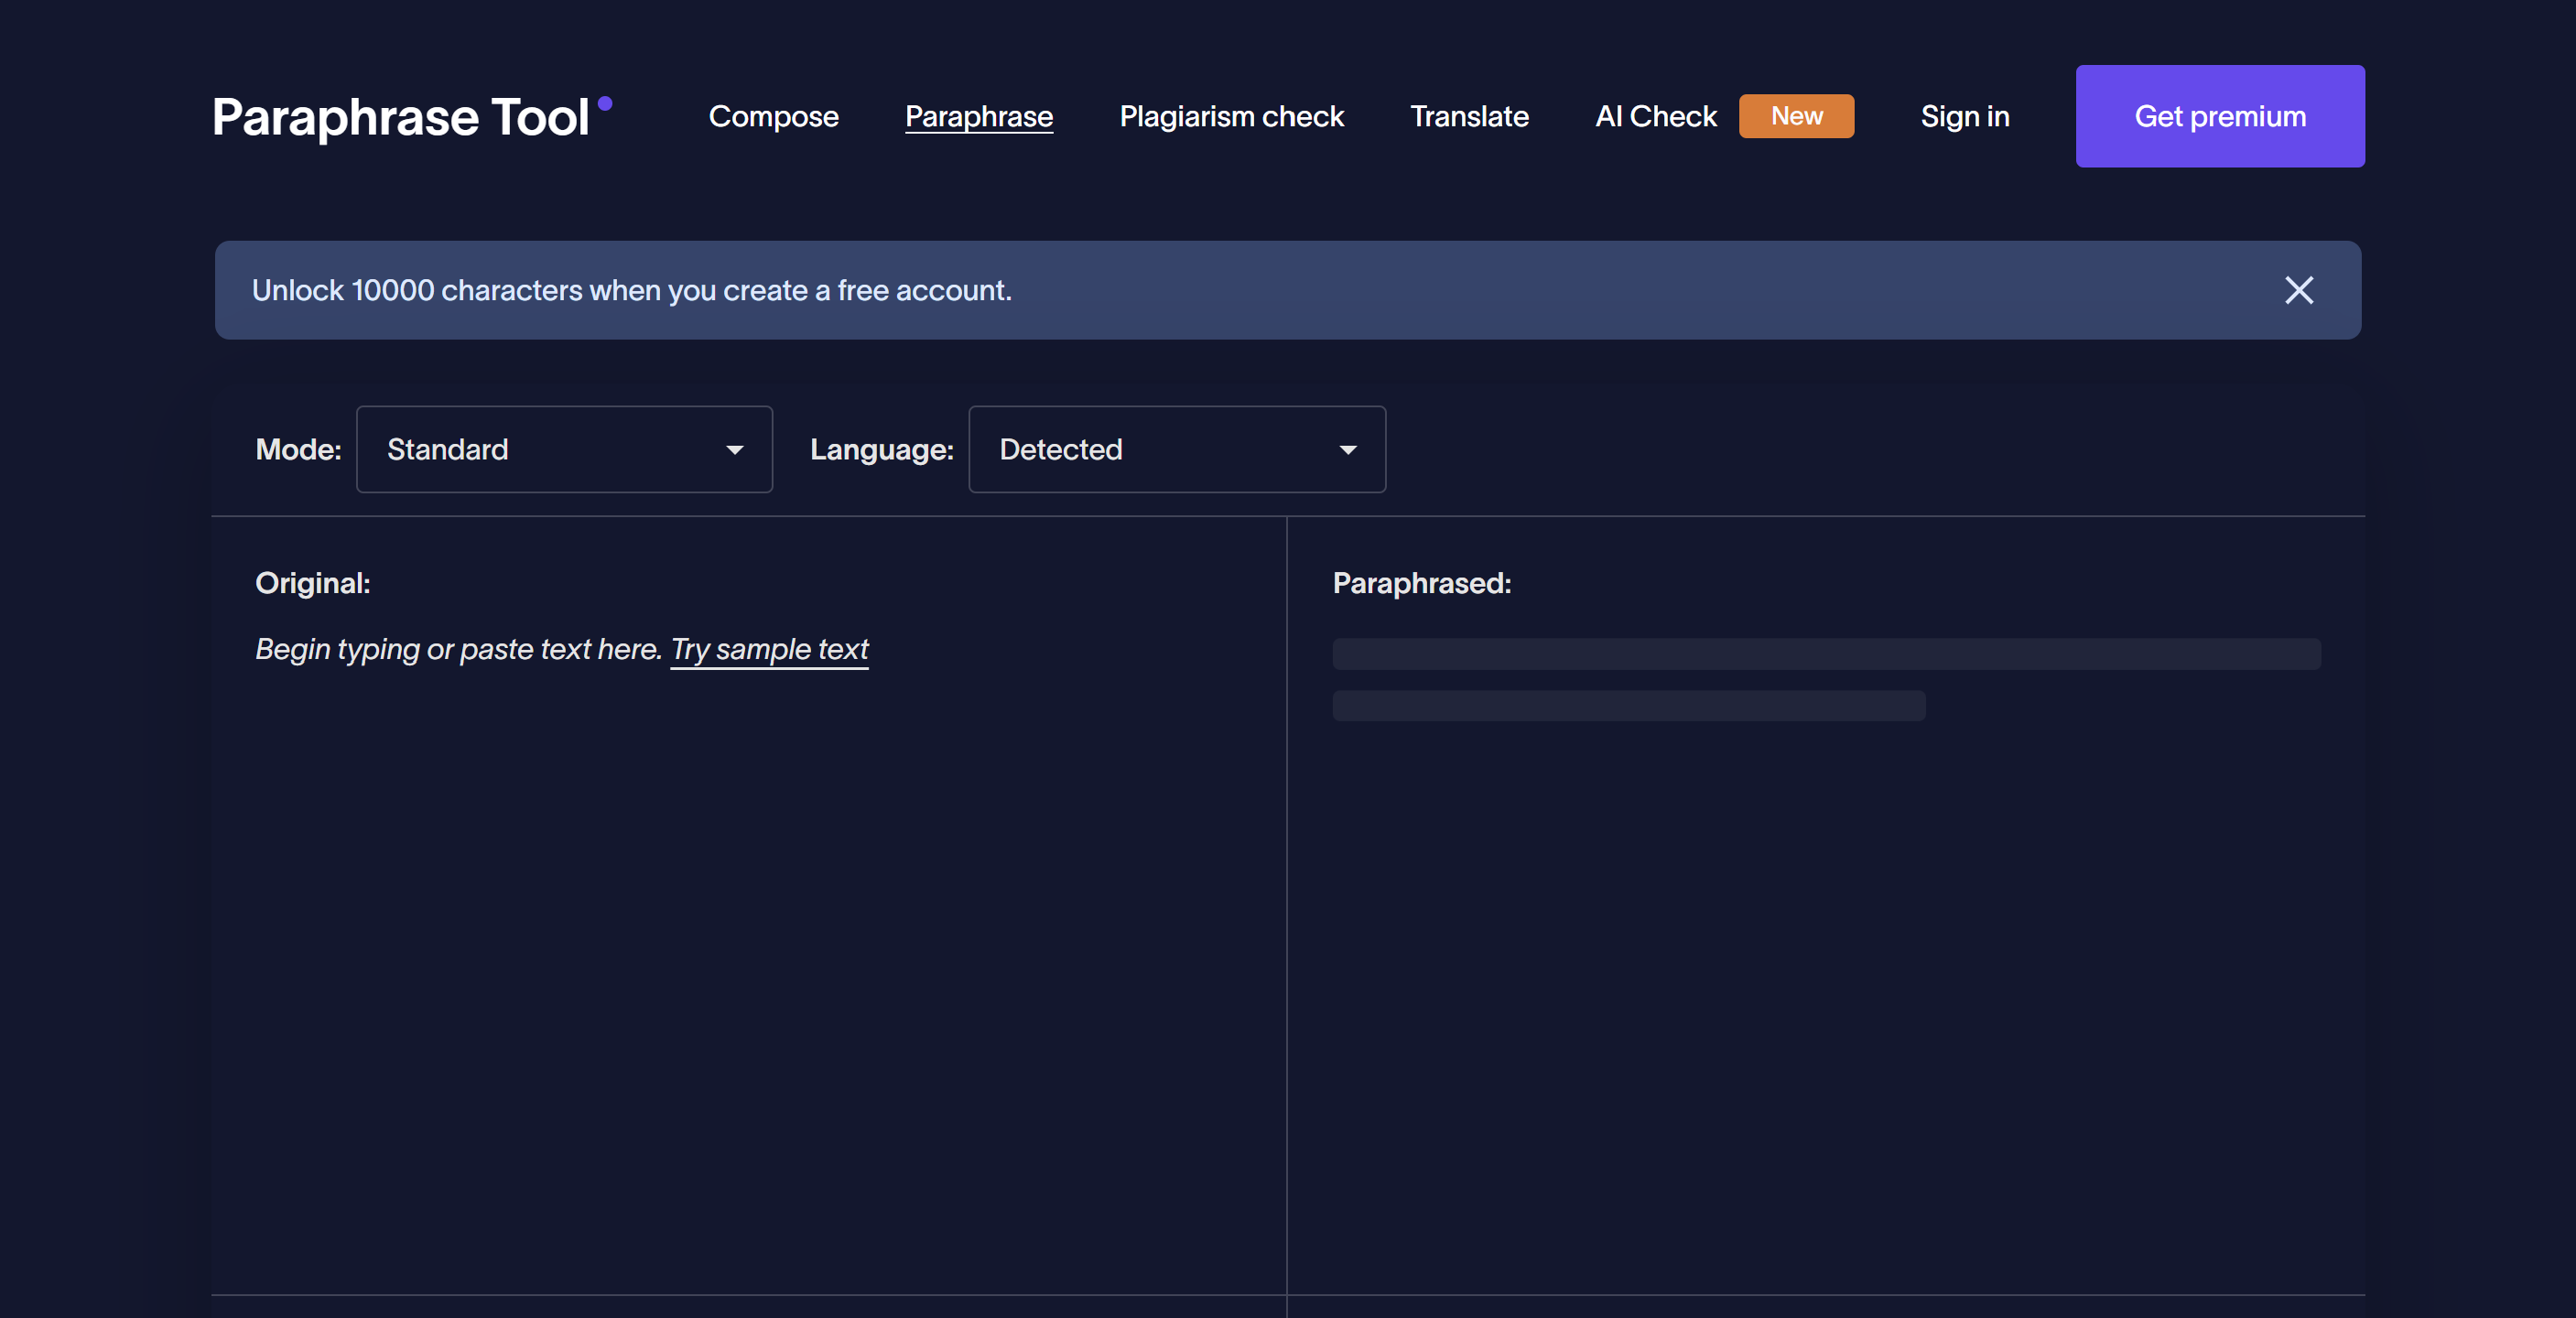
Task: Click the Sign in link
Action: [1964, 117]
